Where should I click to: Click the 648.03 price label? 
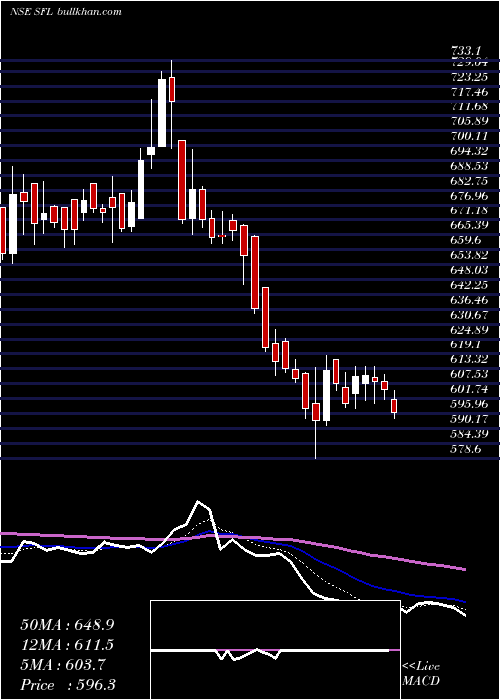(x=468, y=270)
